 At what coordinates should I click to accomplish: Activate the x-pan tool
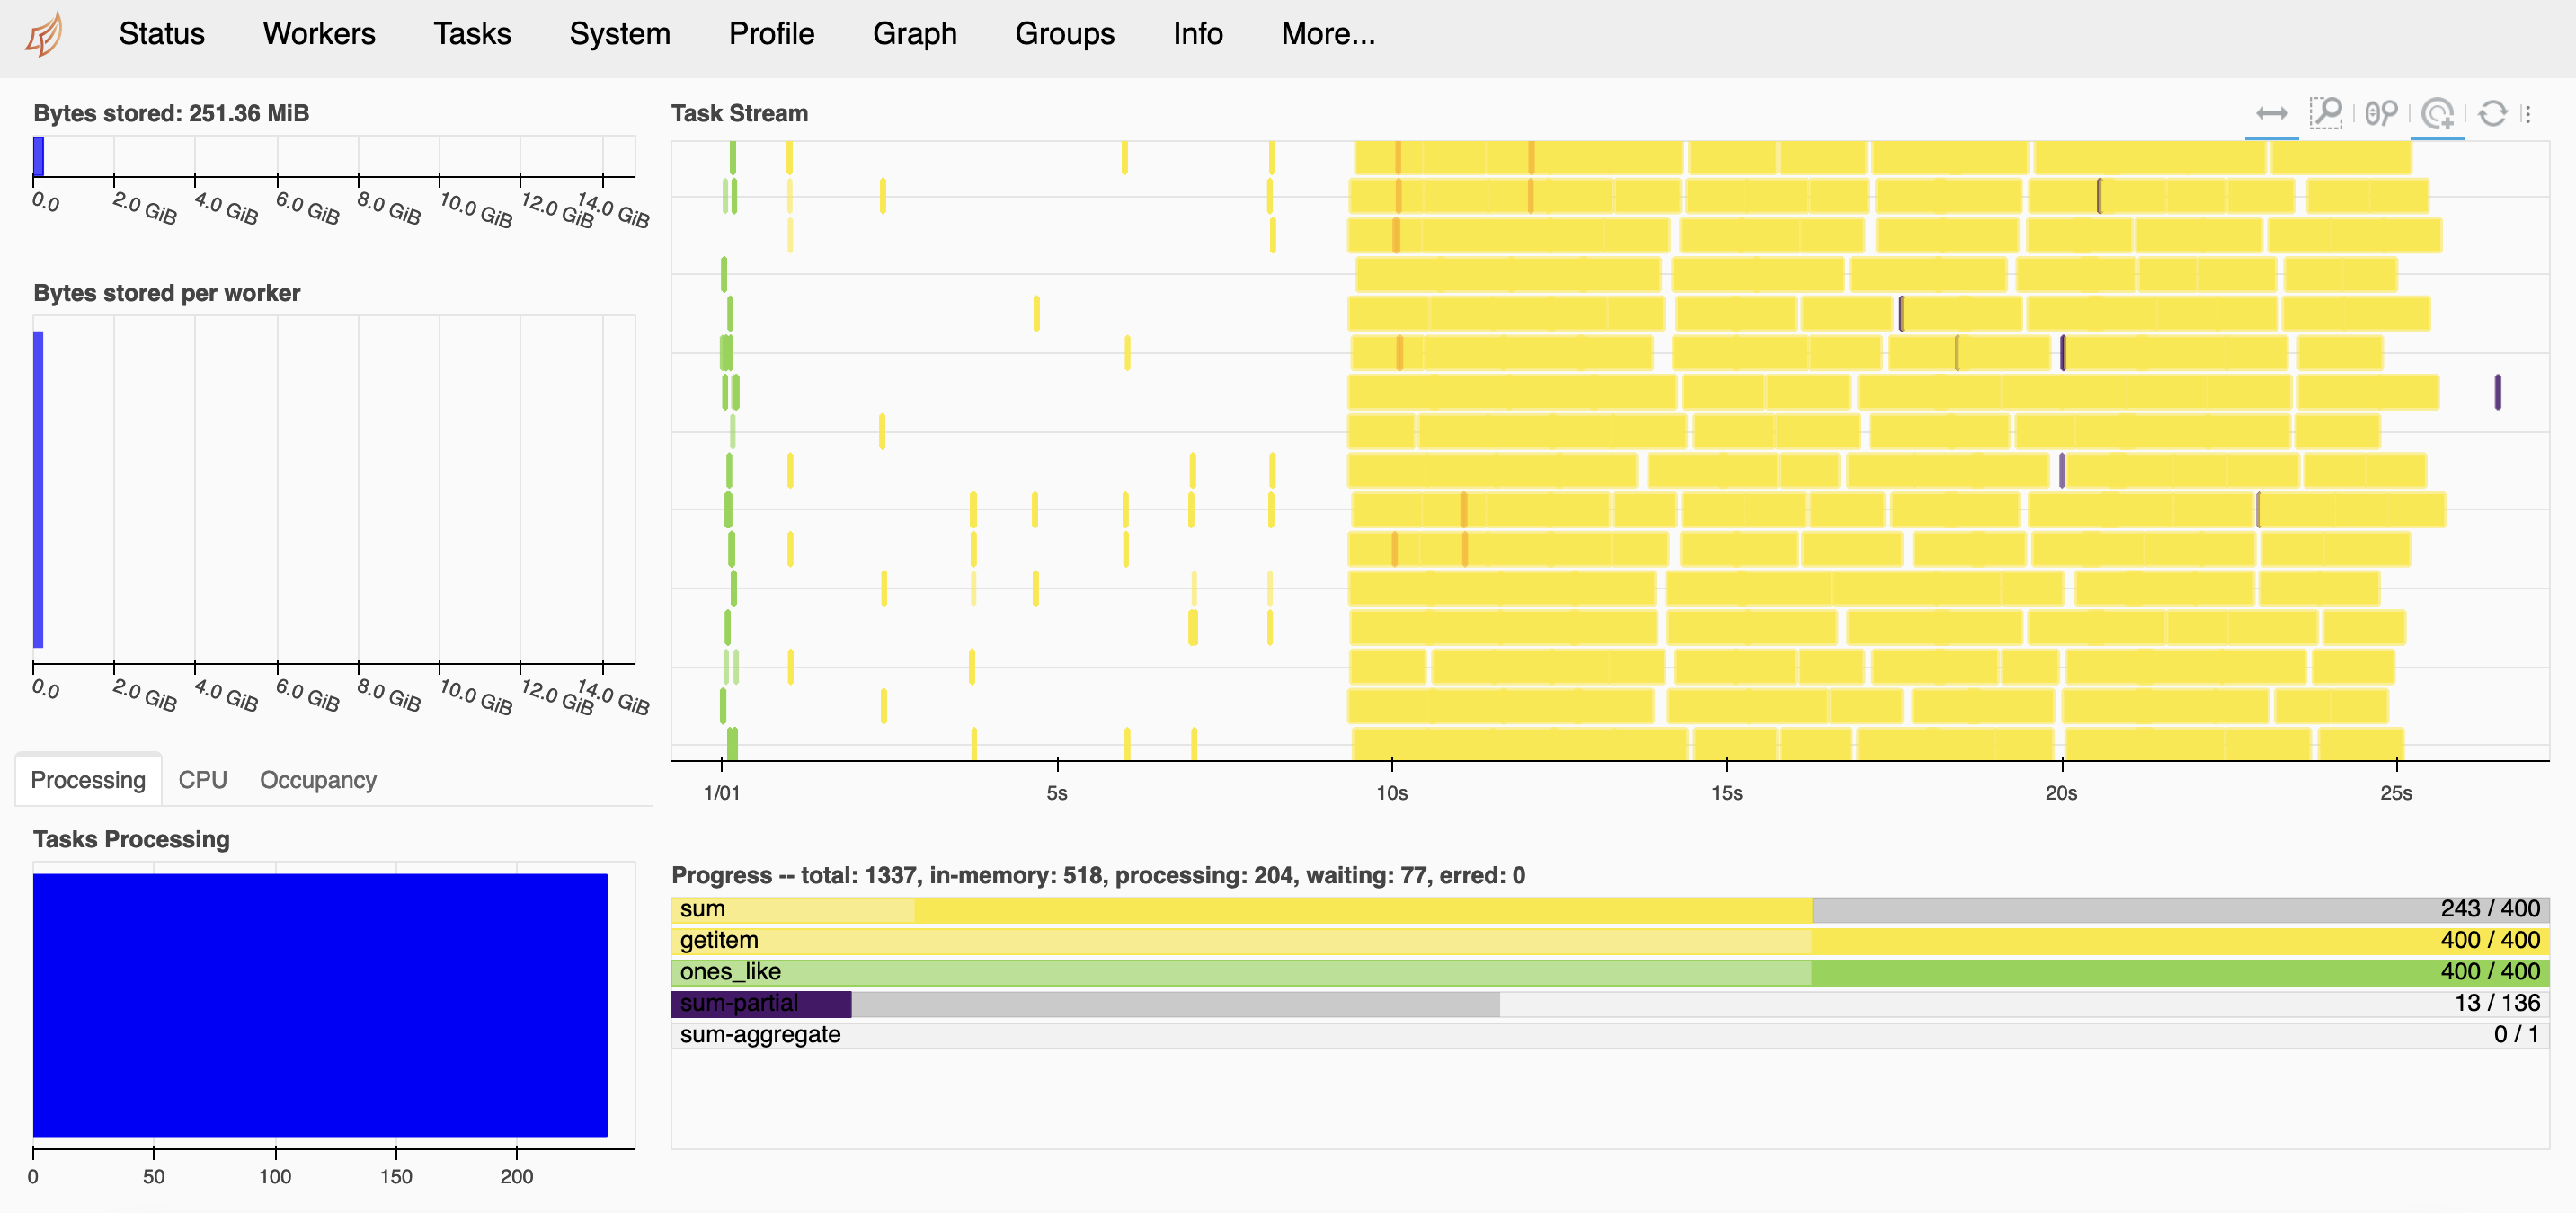(2271, 114)
